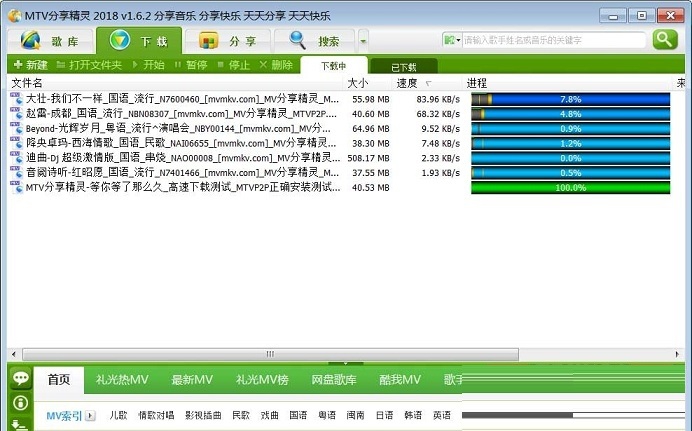This screenshot has height=431, width=692.
Task: Open the 网盘歌库 tab
Action: pyautogui.click(x=334, y=379)
